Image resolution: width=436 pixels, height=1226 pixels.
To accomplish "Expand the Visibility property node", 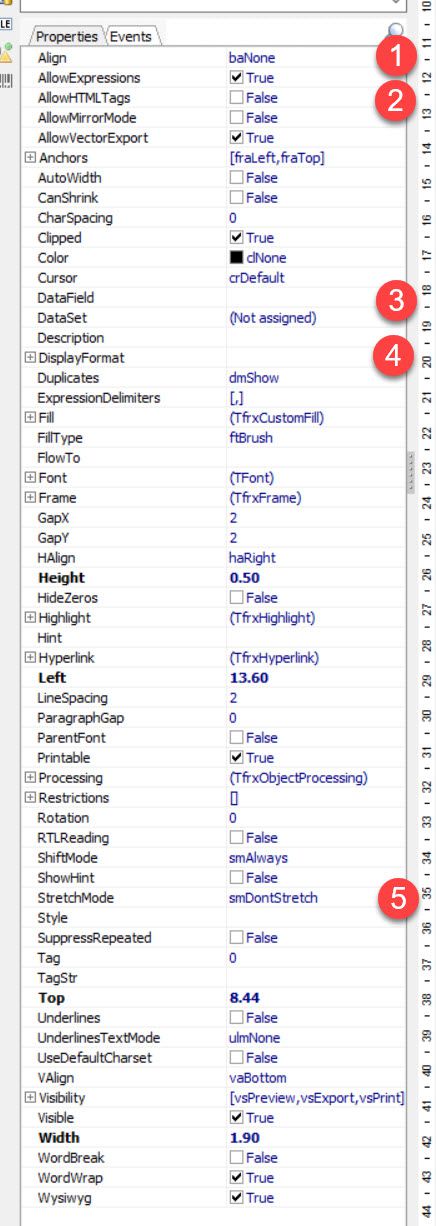I will point(30,1098).
